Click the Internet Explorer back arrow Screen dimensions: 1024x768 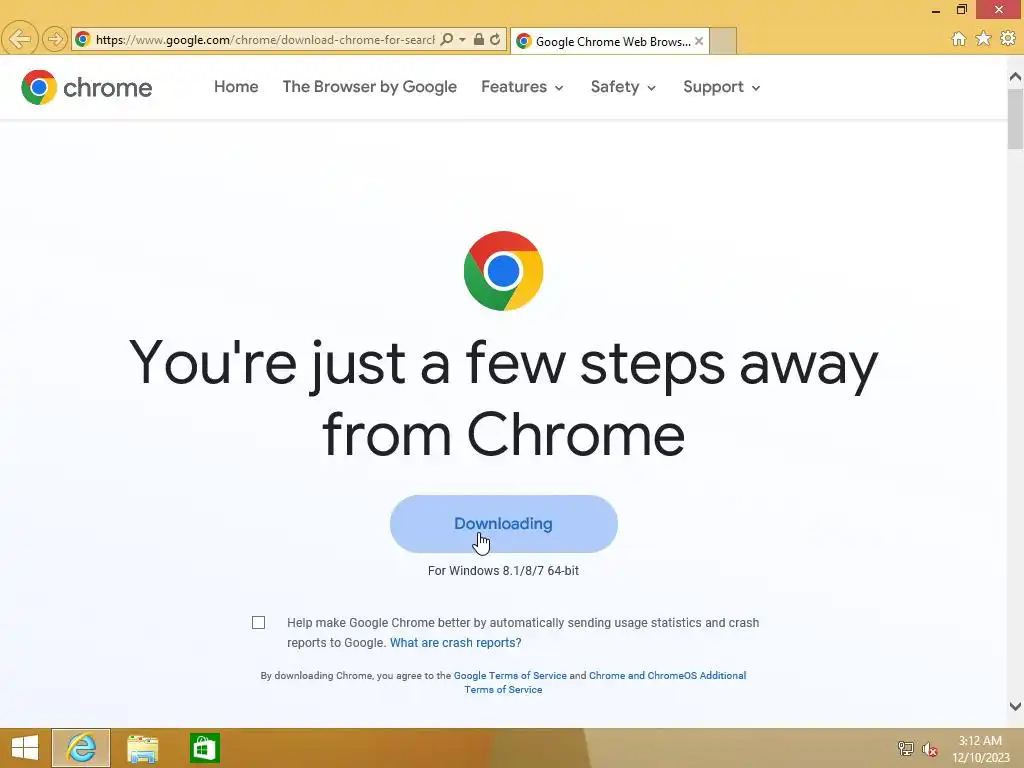[20, 39]
